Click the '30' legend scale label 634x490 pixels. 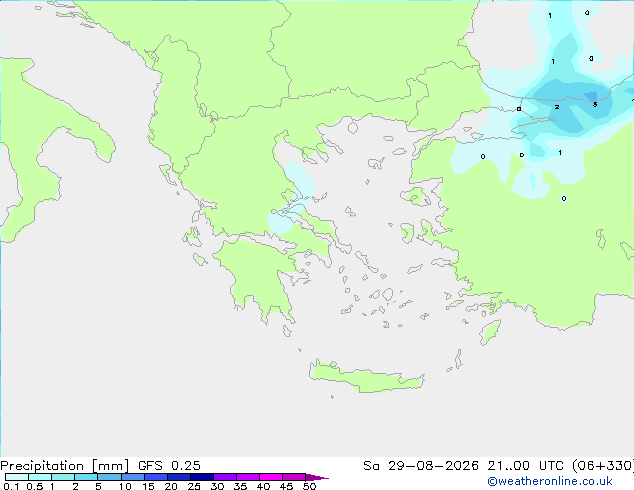coord(217,486)
